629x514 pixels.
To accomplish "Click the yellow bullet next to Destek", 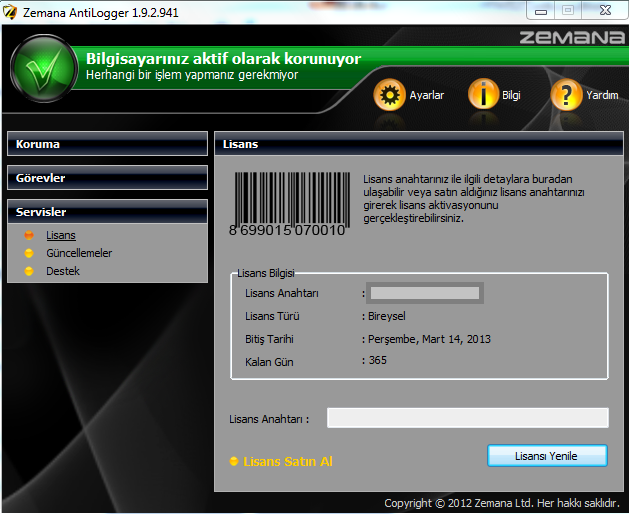I will coord(29,271).
